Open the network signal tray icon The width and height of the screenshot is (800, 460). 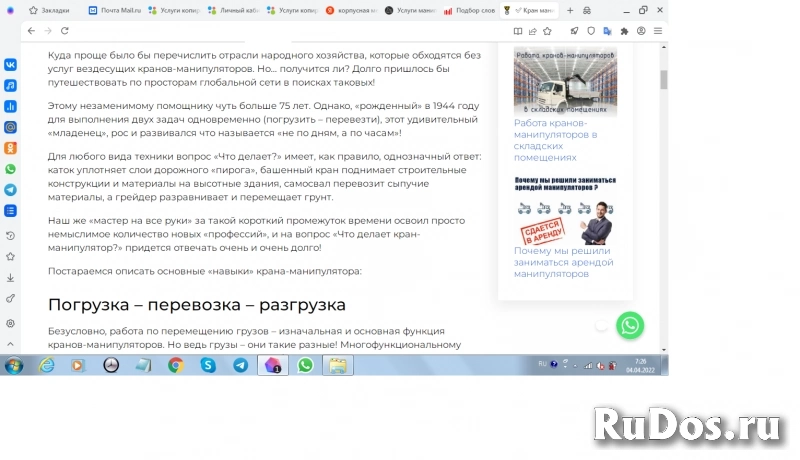pyautogui.click(x=589, y=366)
